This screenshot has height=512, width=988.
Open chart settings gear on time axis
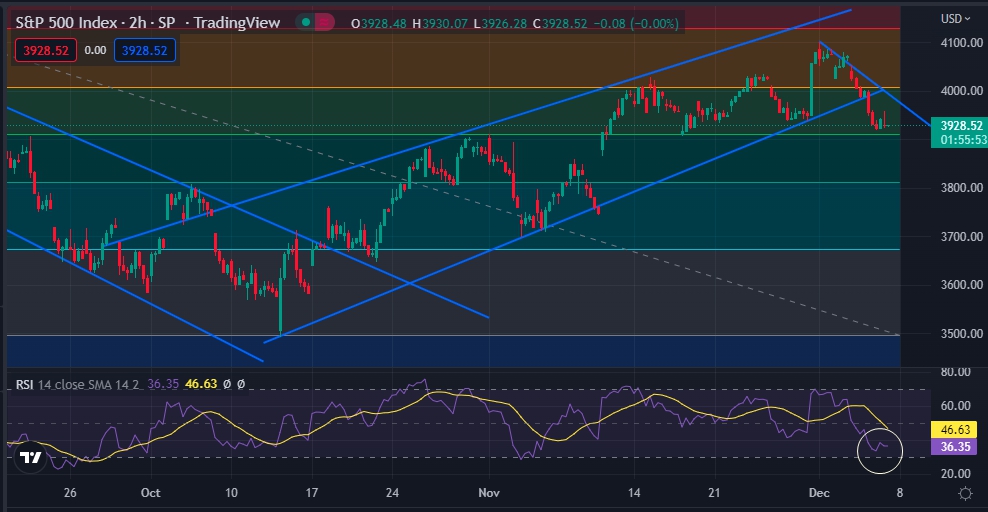click(x=965, y=493)
